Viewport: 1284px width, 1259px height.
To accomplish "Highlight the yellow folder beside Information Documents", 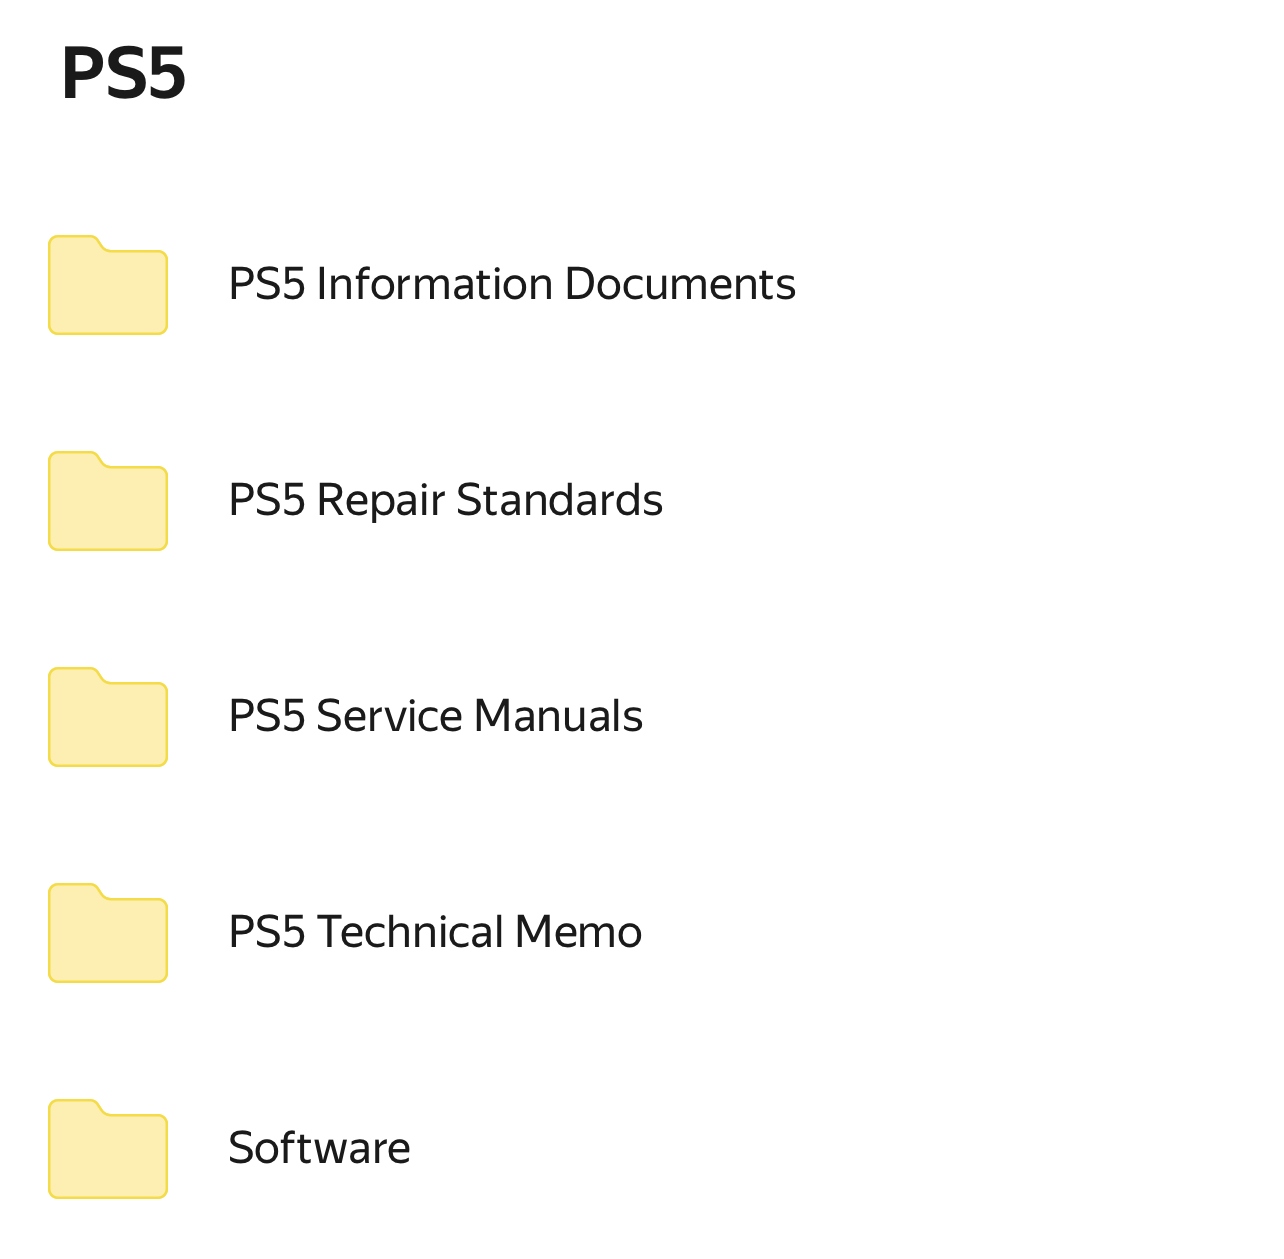I will click(108, 285).
